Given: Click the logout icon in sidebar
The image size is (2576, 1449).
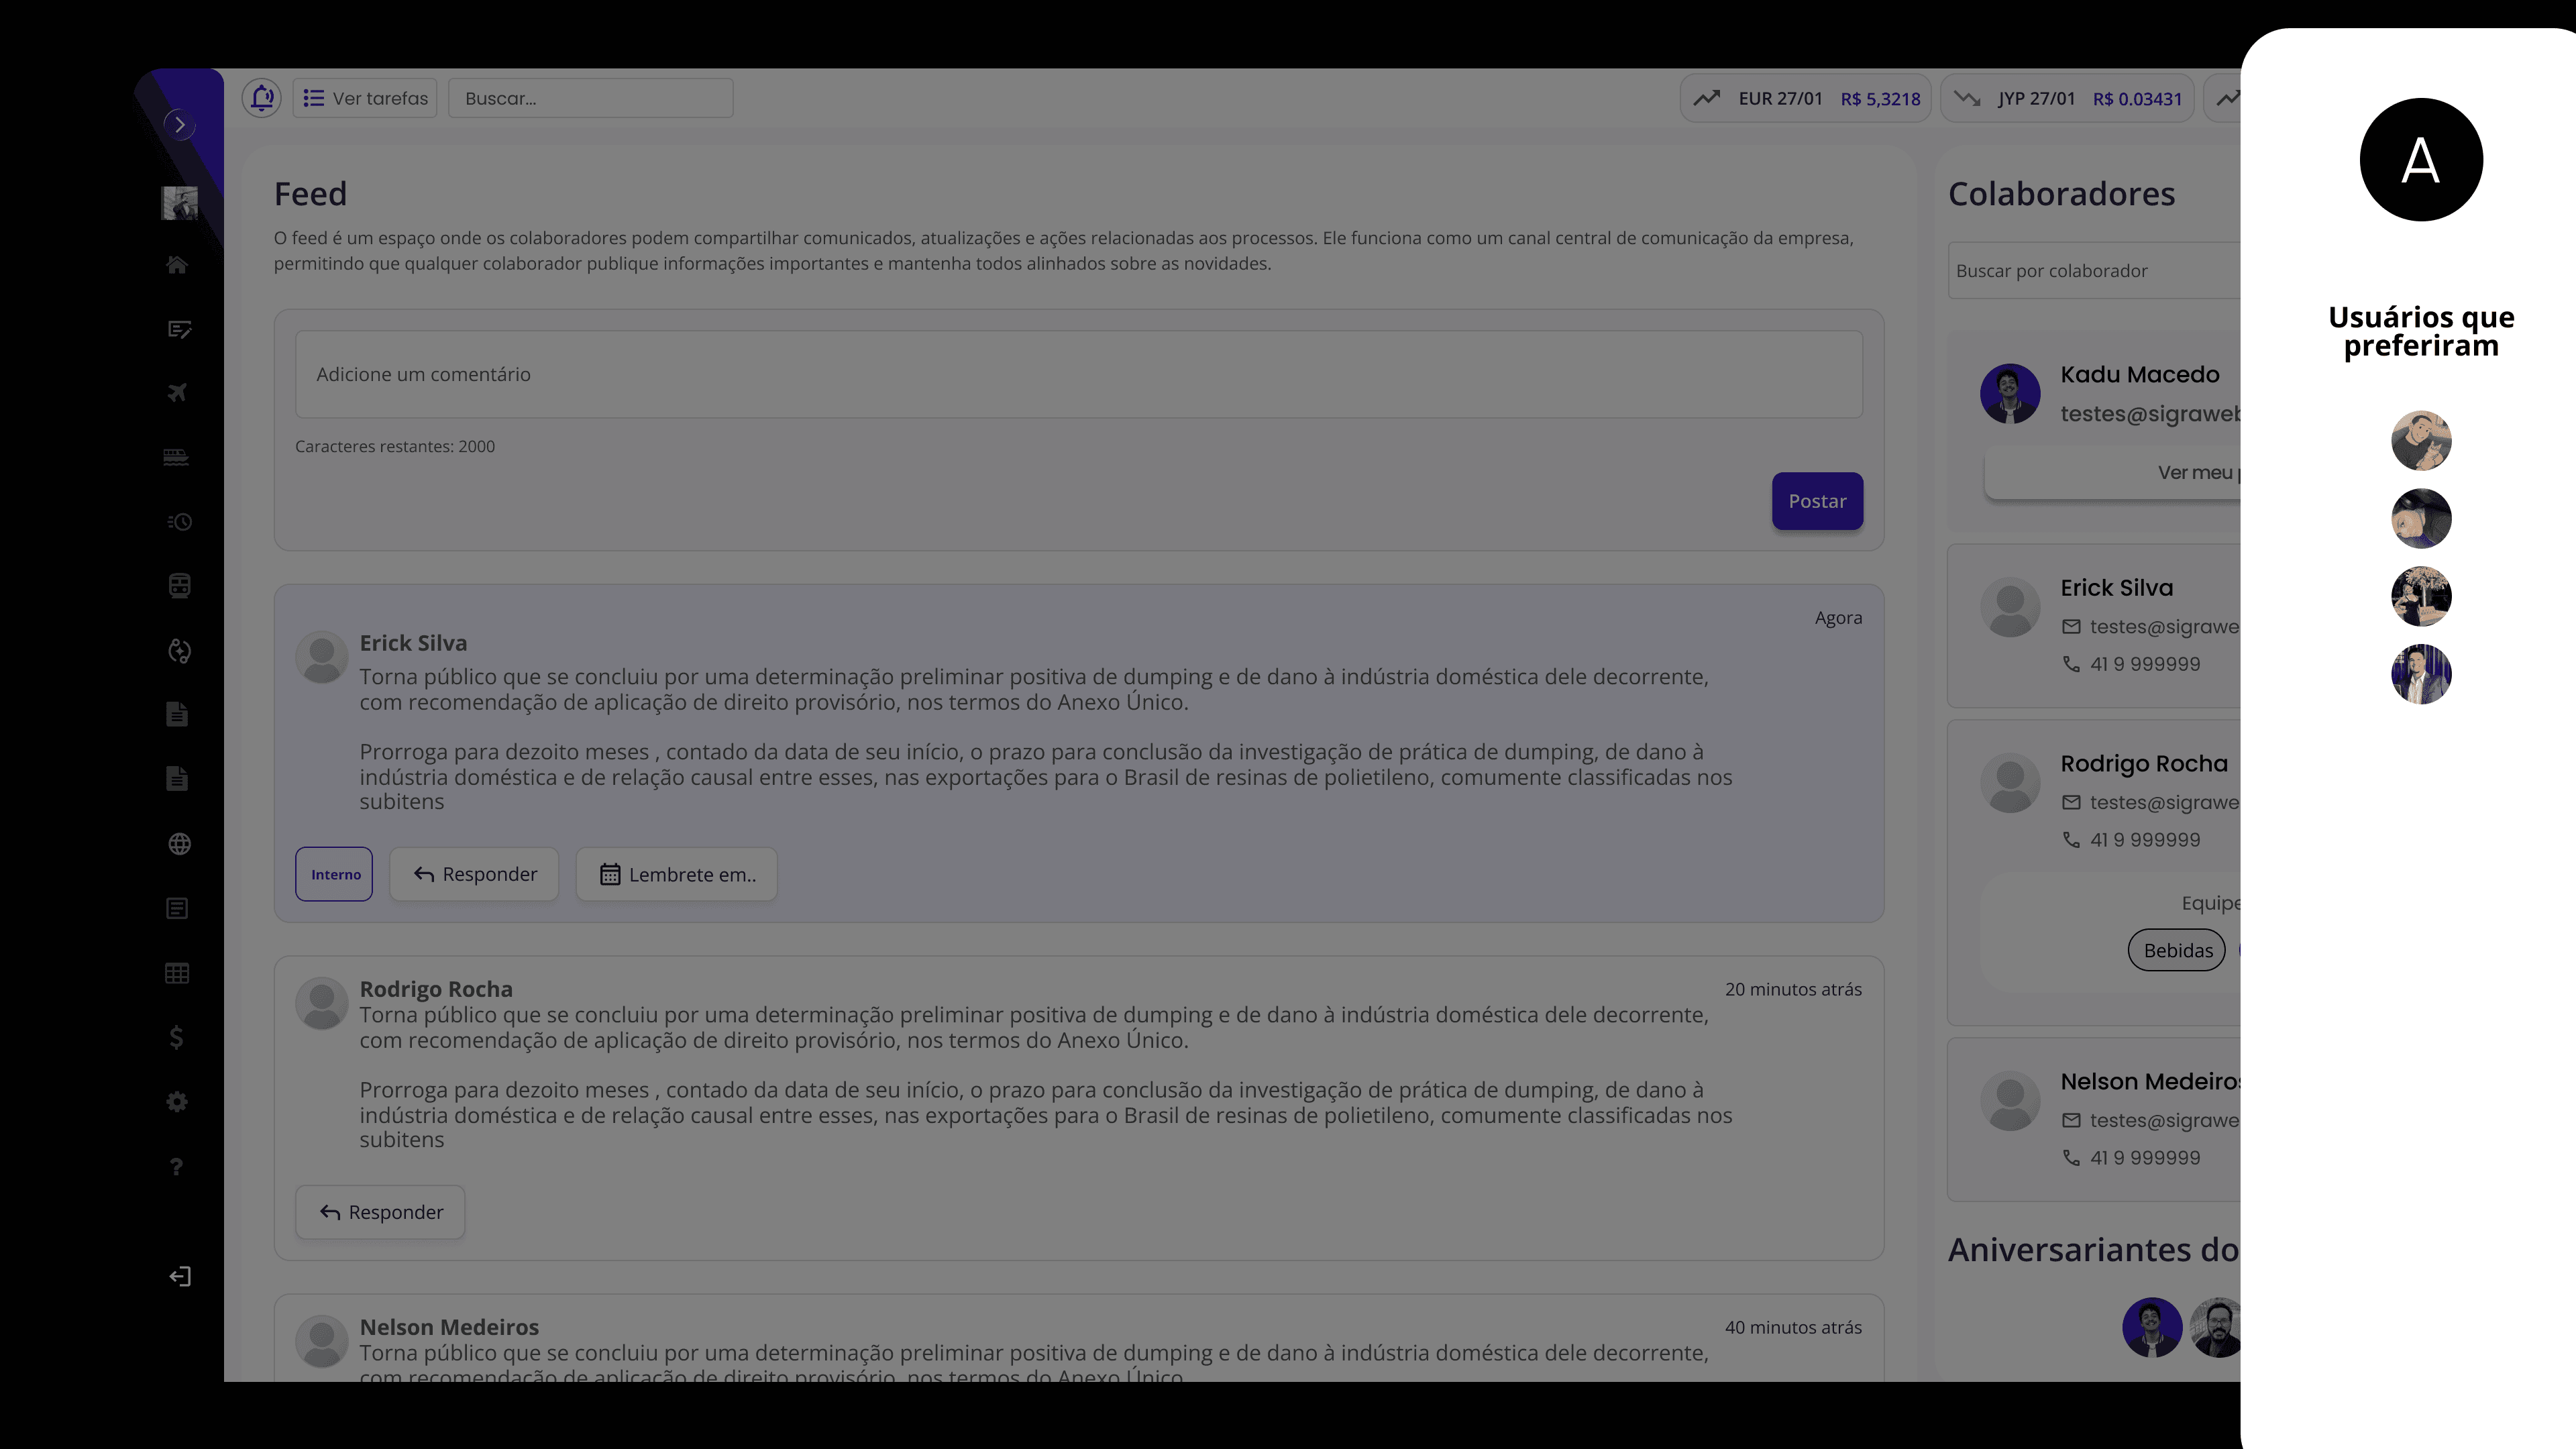Looking at the screenshot, I should (179, 1276).
